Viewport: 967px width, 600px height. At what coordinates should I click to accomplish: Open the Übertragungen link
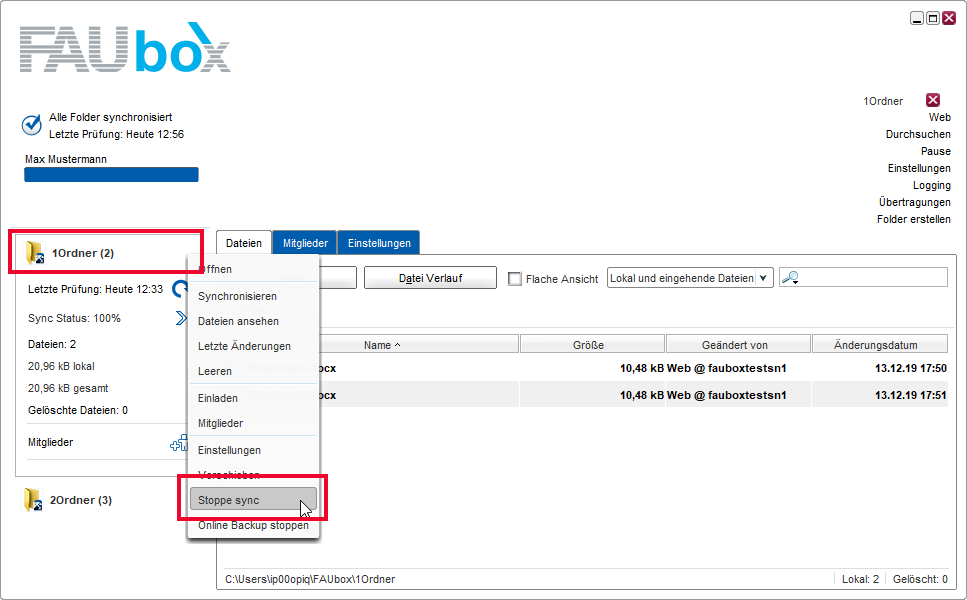[x=915, y=202]
